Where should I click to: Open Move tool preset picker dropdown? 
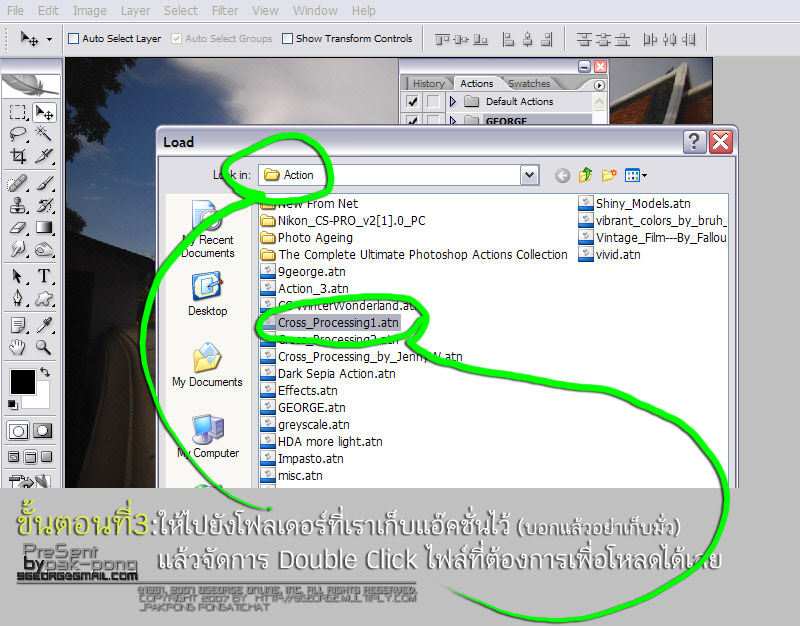point(49,39)
